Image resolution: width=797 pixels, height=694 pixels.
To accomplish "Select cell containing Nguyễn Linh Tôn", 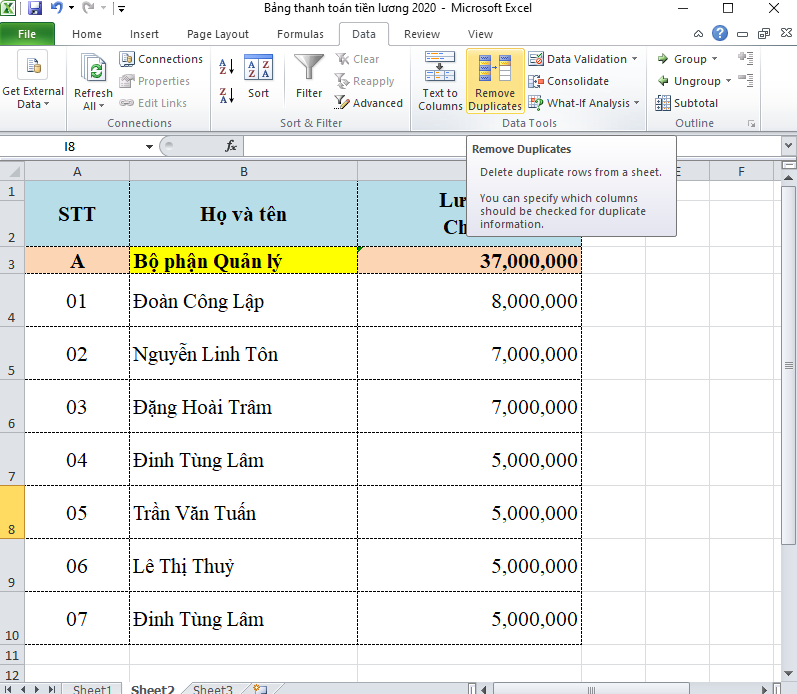I will [x=243, y=354].
